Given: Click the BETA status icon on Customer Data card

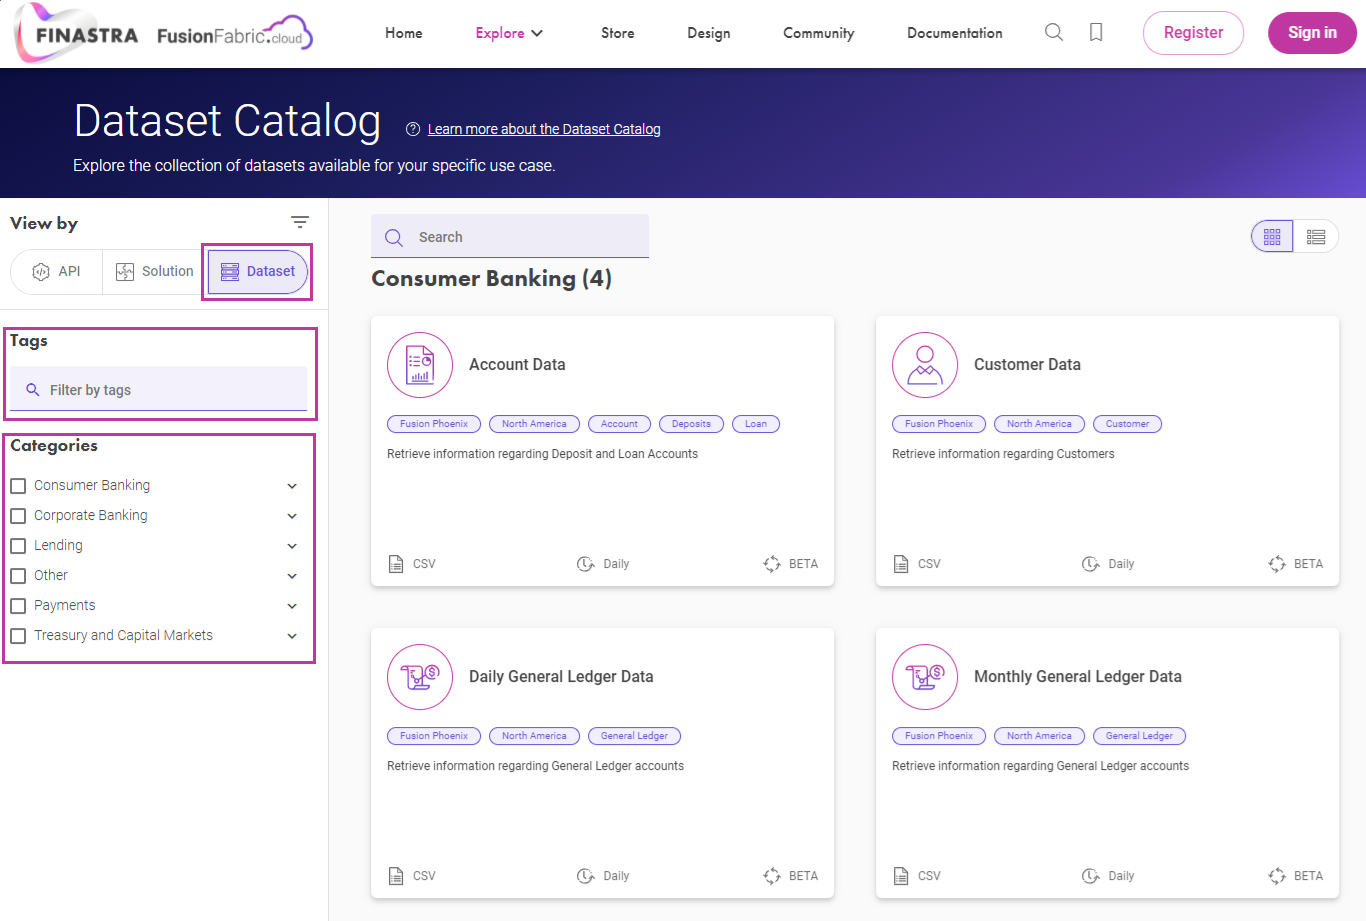Looking at the screenshot, I should 1277,564.
